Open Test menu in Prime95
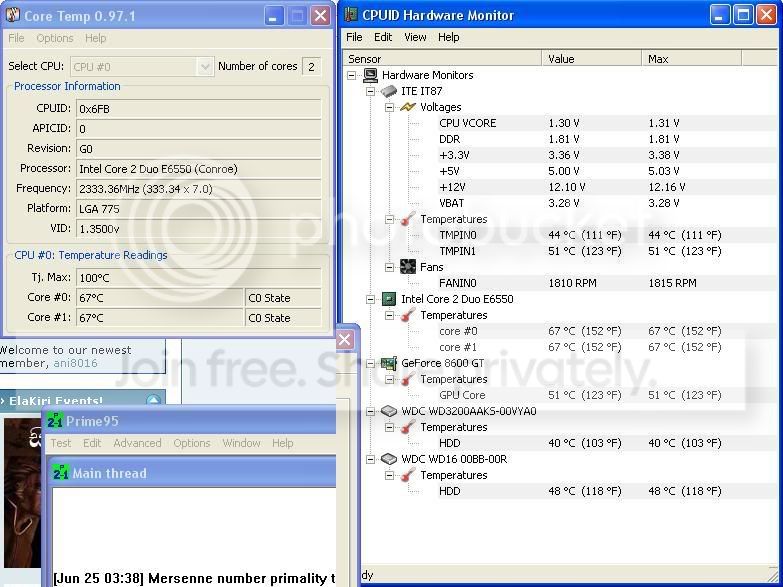The image size is (783, 587). [x=60, y=443]
